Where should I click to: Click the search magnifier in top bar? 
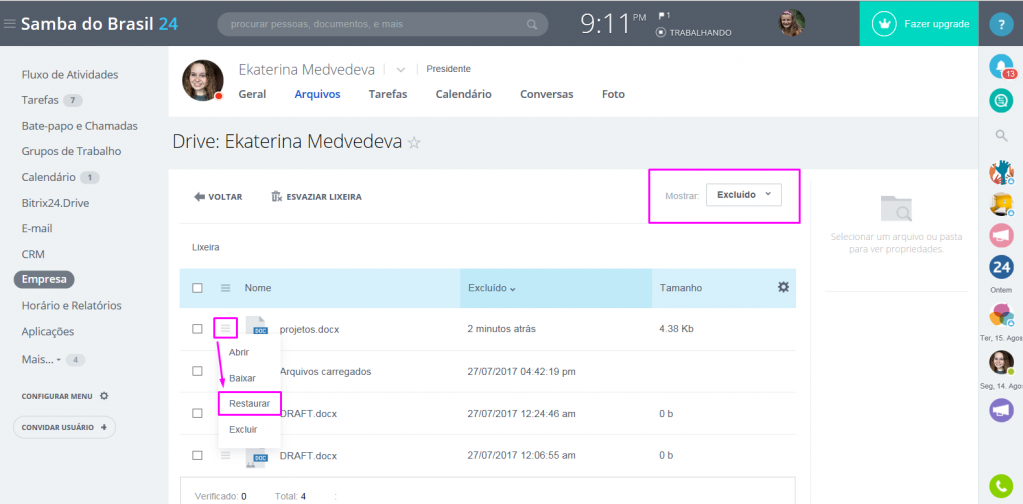(x=532, y=25)
